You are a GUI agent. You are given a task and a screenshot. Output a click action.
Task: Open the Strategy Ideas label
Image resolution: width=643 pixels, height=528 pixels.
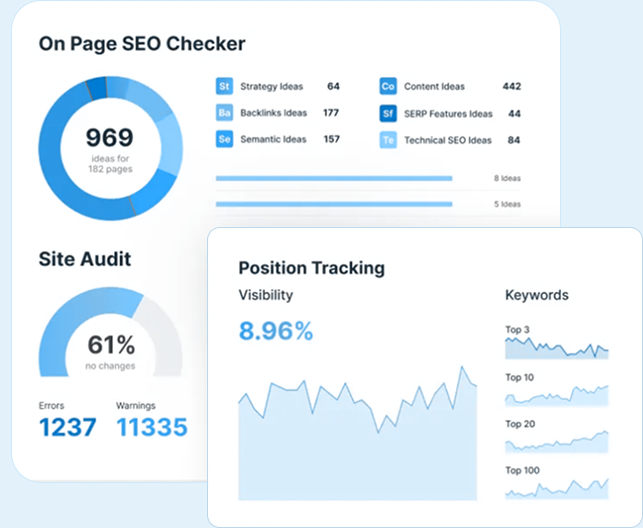[x=271, y=87]
